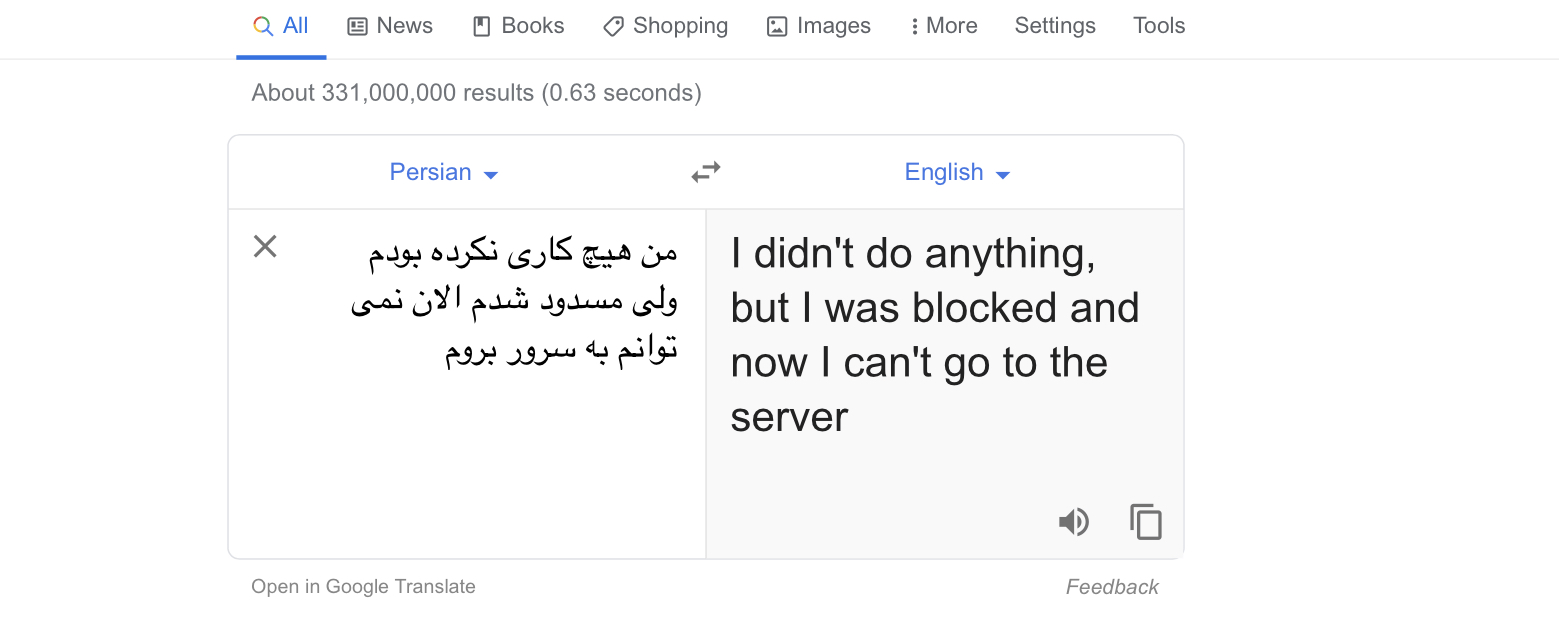Image resolution: width=1559 pixels, height=635 pixels.
Task: Swap Persian and English languages
Action: (706, 173)
